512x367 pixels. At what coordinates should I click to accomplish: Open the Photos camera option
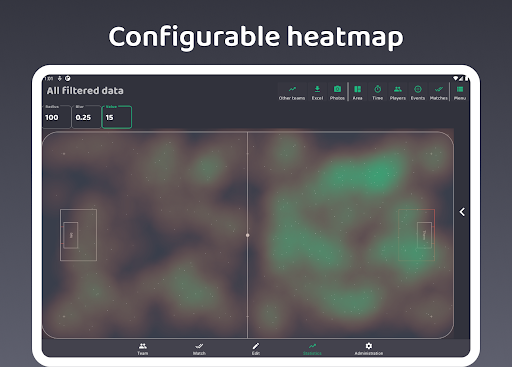pos(337,92)
